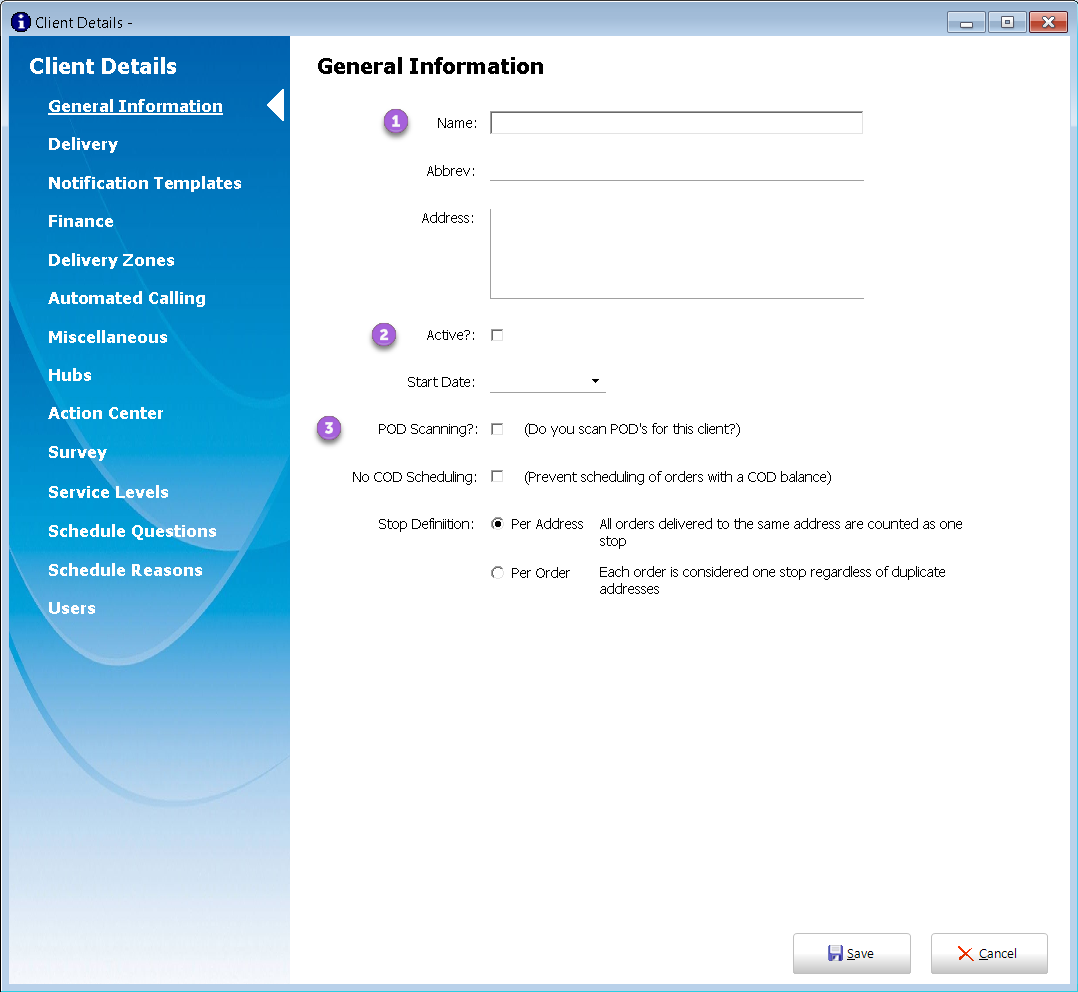Screen dimensions: 1078x992
Task: Click '(Prevent scheduling of orders with a COD balance)' text
Action: [678, 476]
